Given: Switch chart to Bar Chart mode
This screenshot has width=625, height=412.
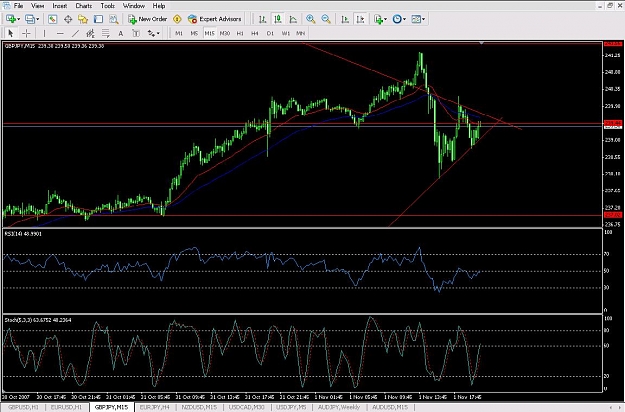Looking at the screenshot, I should coord(262,19).
